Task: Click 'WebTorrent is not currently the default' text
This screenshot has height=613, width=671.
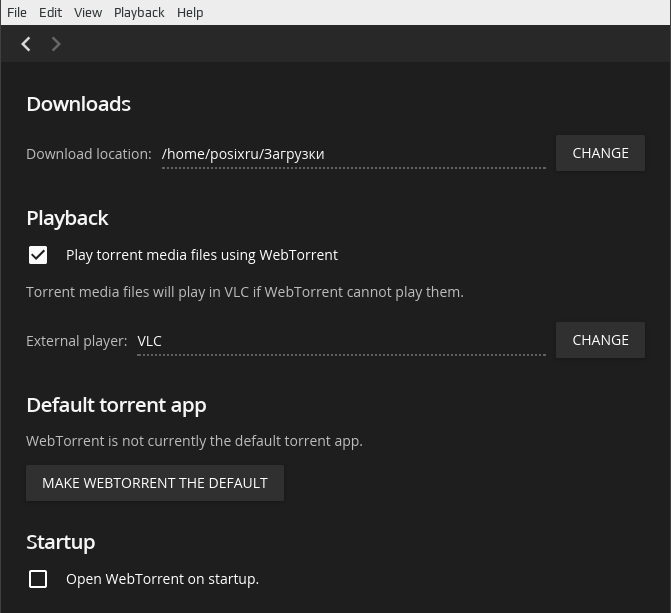Action: 194,441
